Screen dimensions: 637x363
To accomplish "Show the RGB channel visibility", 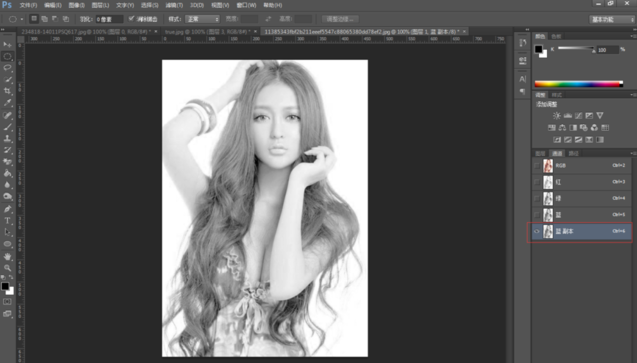I will click(537, 166).
